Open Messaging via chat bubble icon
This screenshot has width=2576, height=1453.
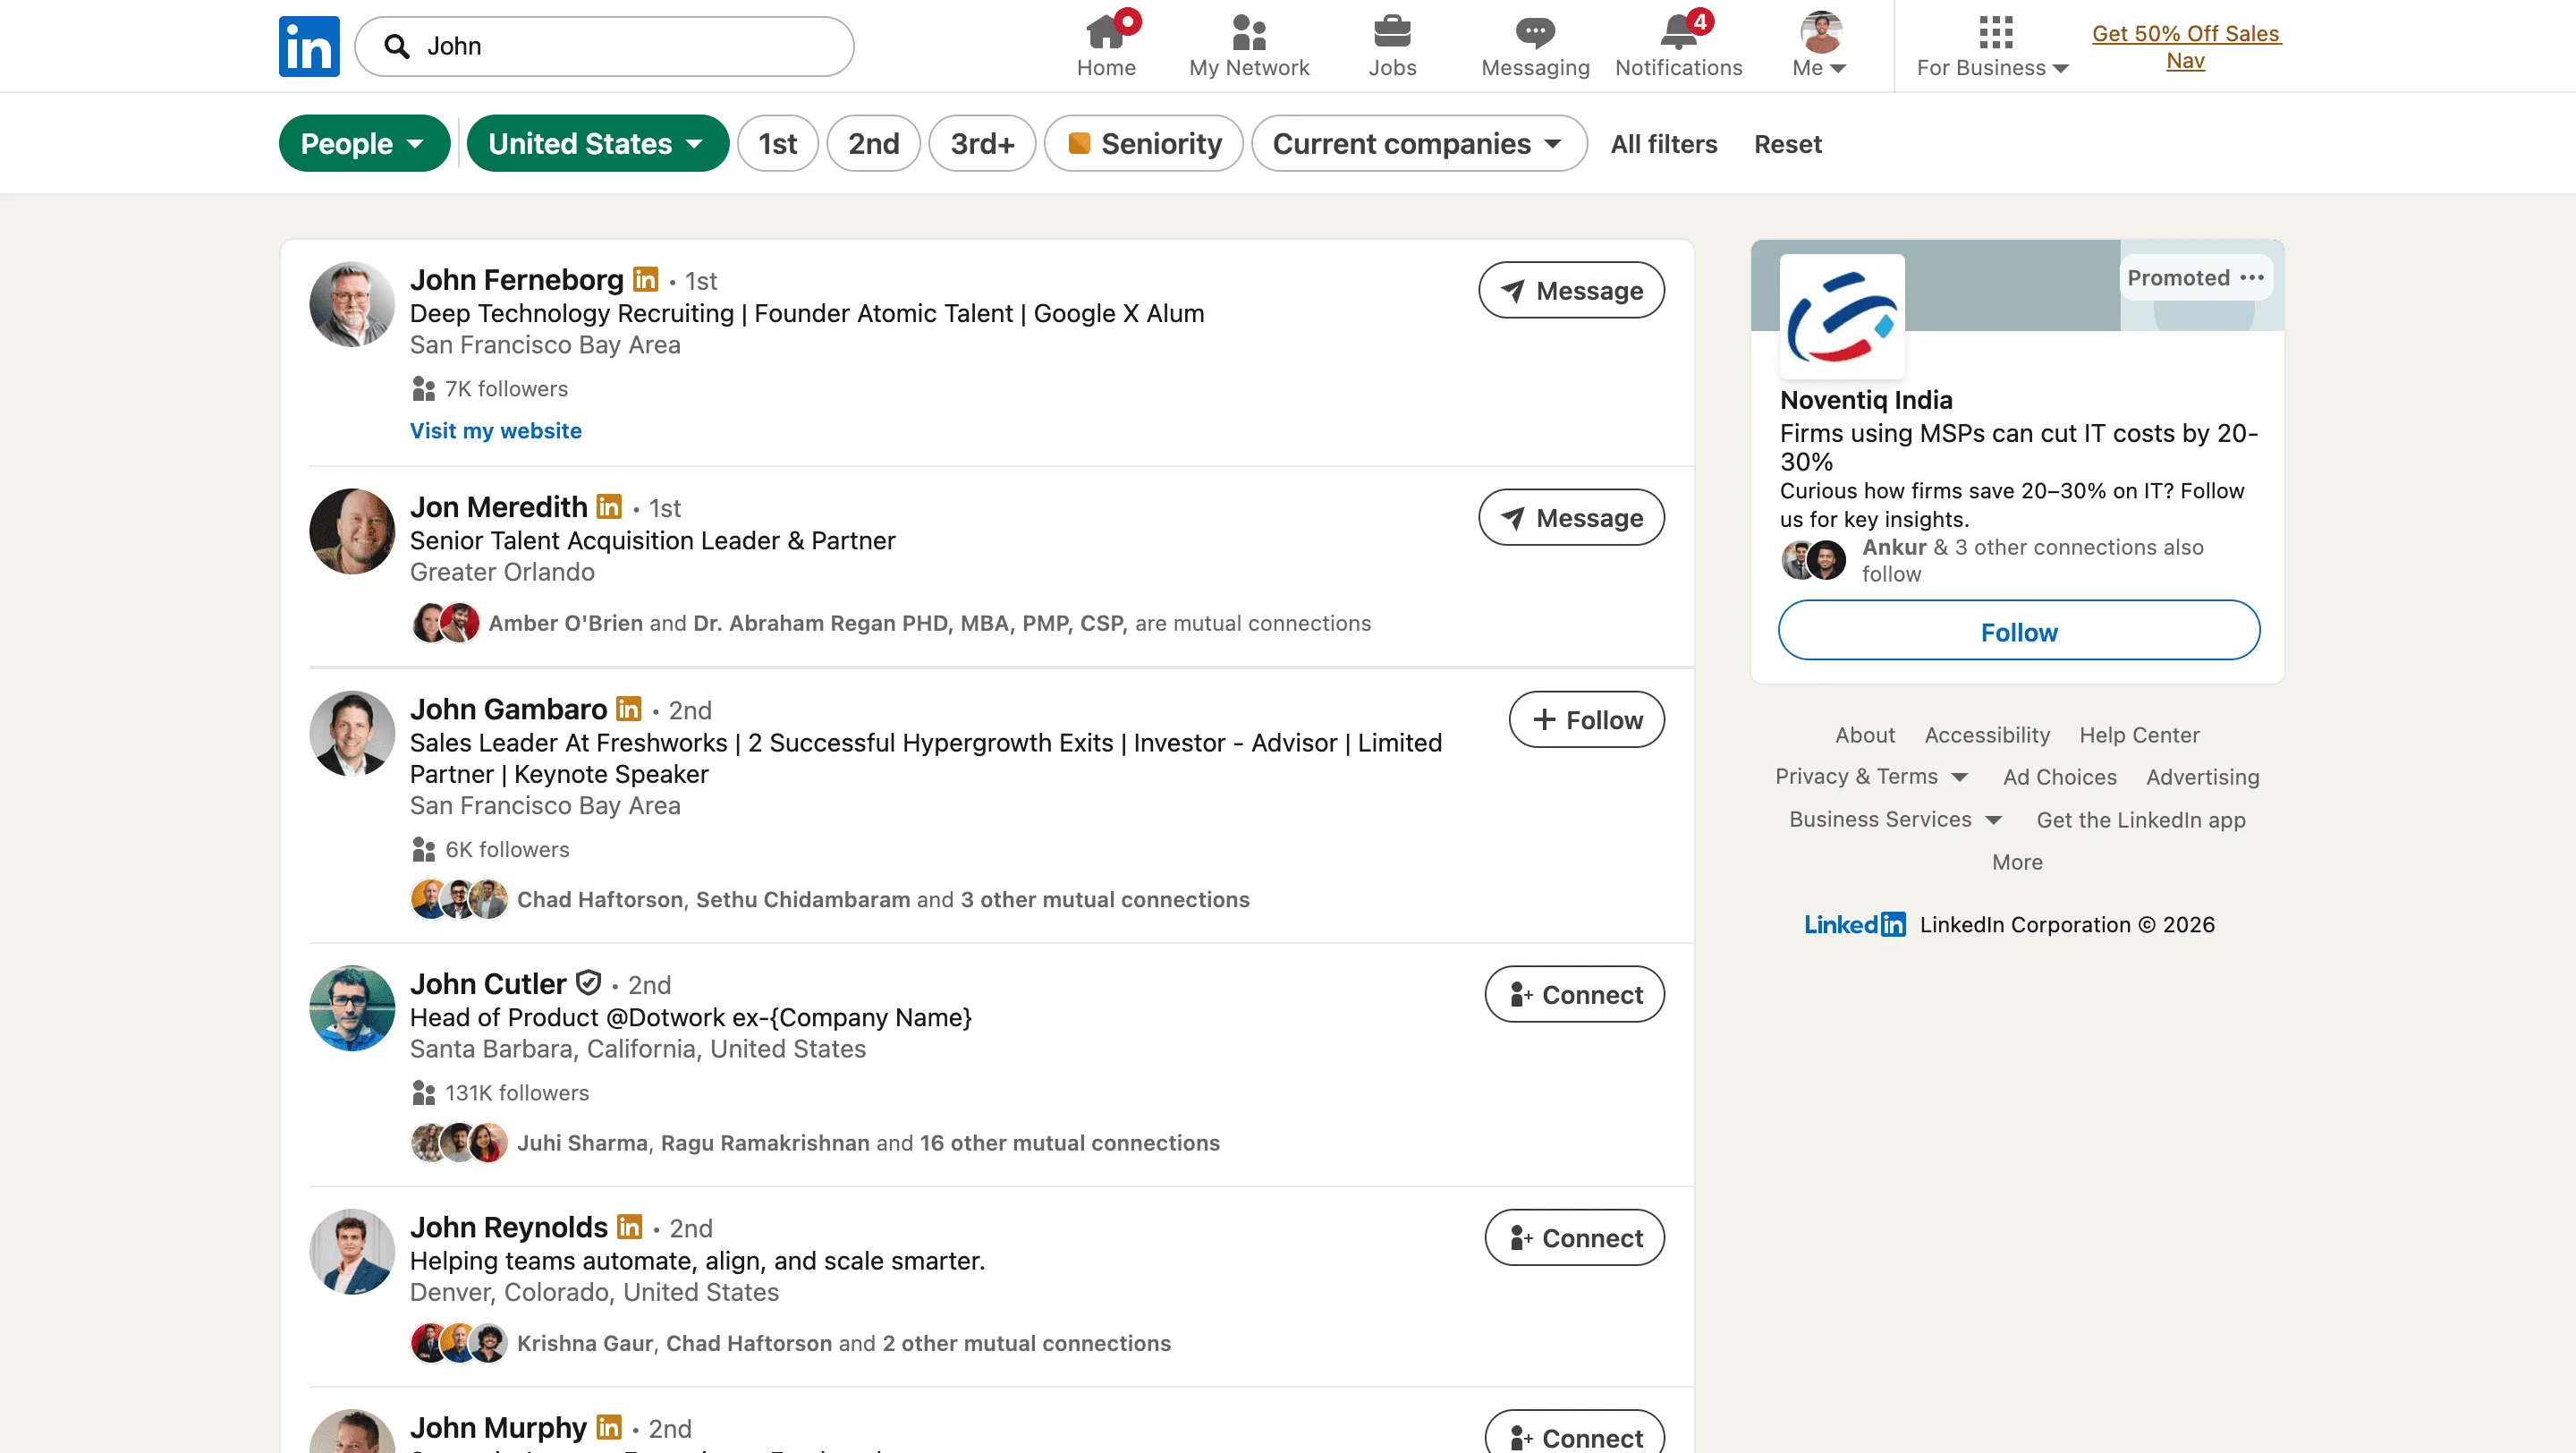[1534, 33]
